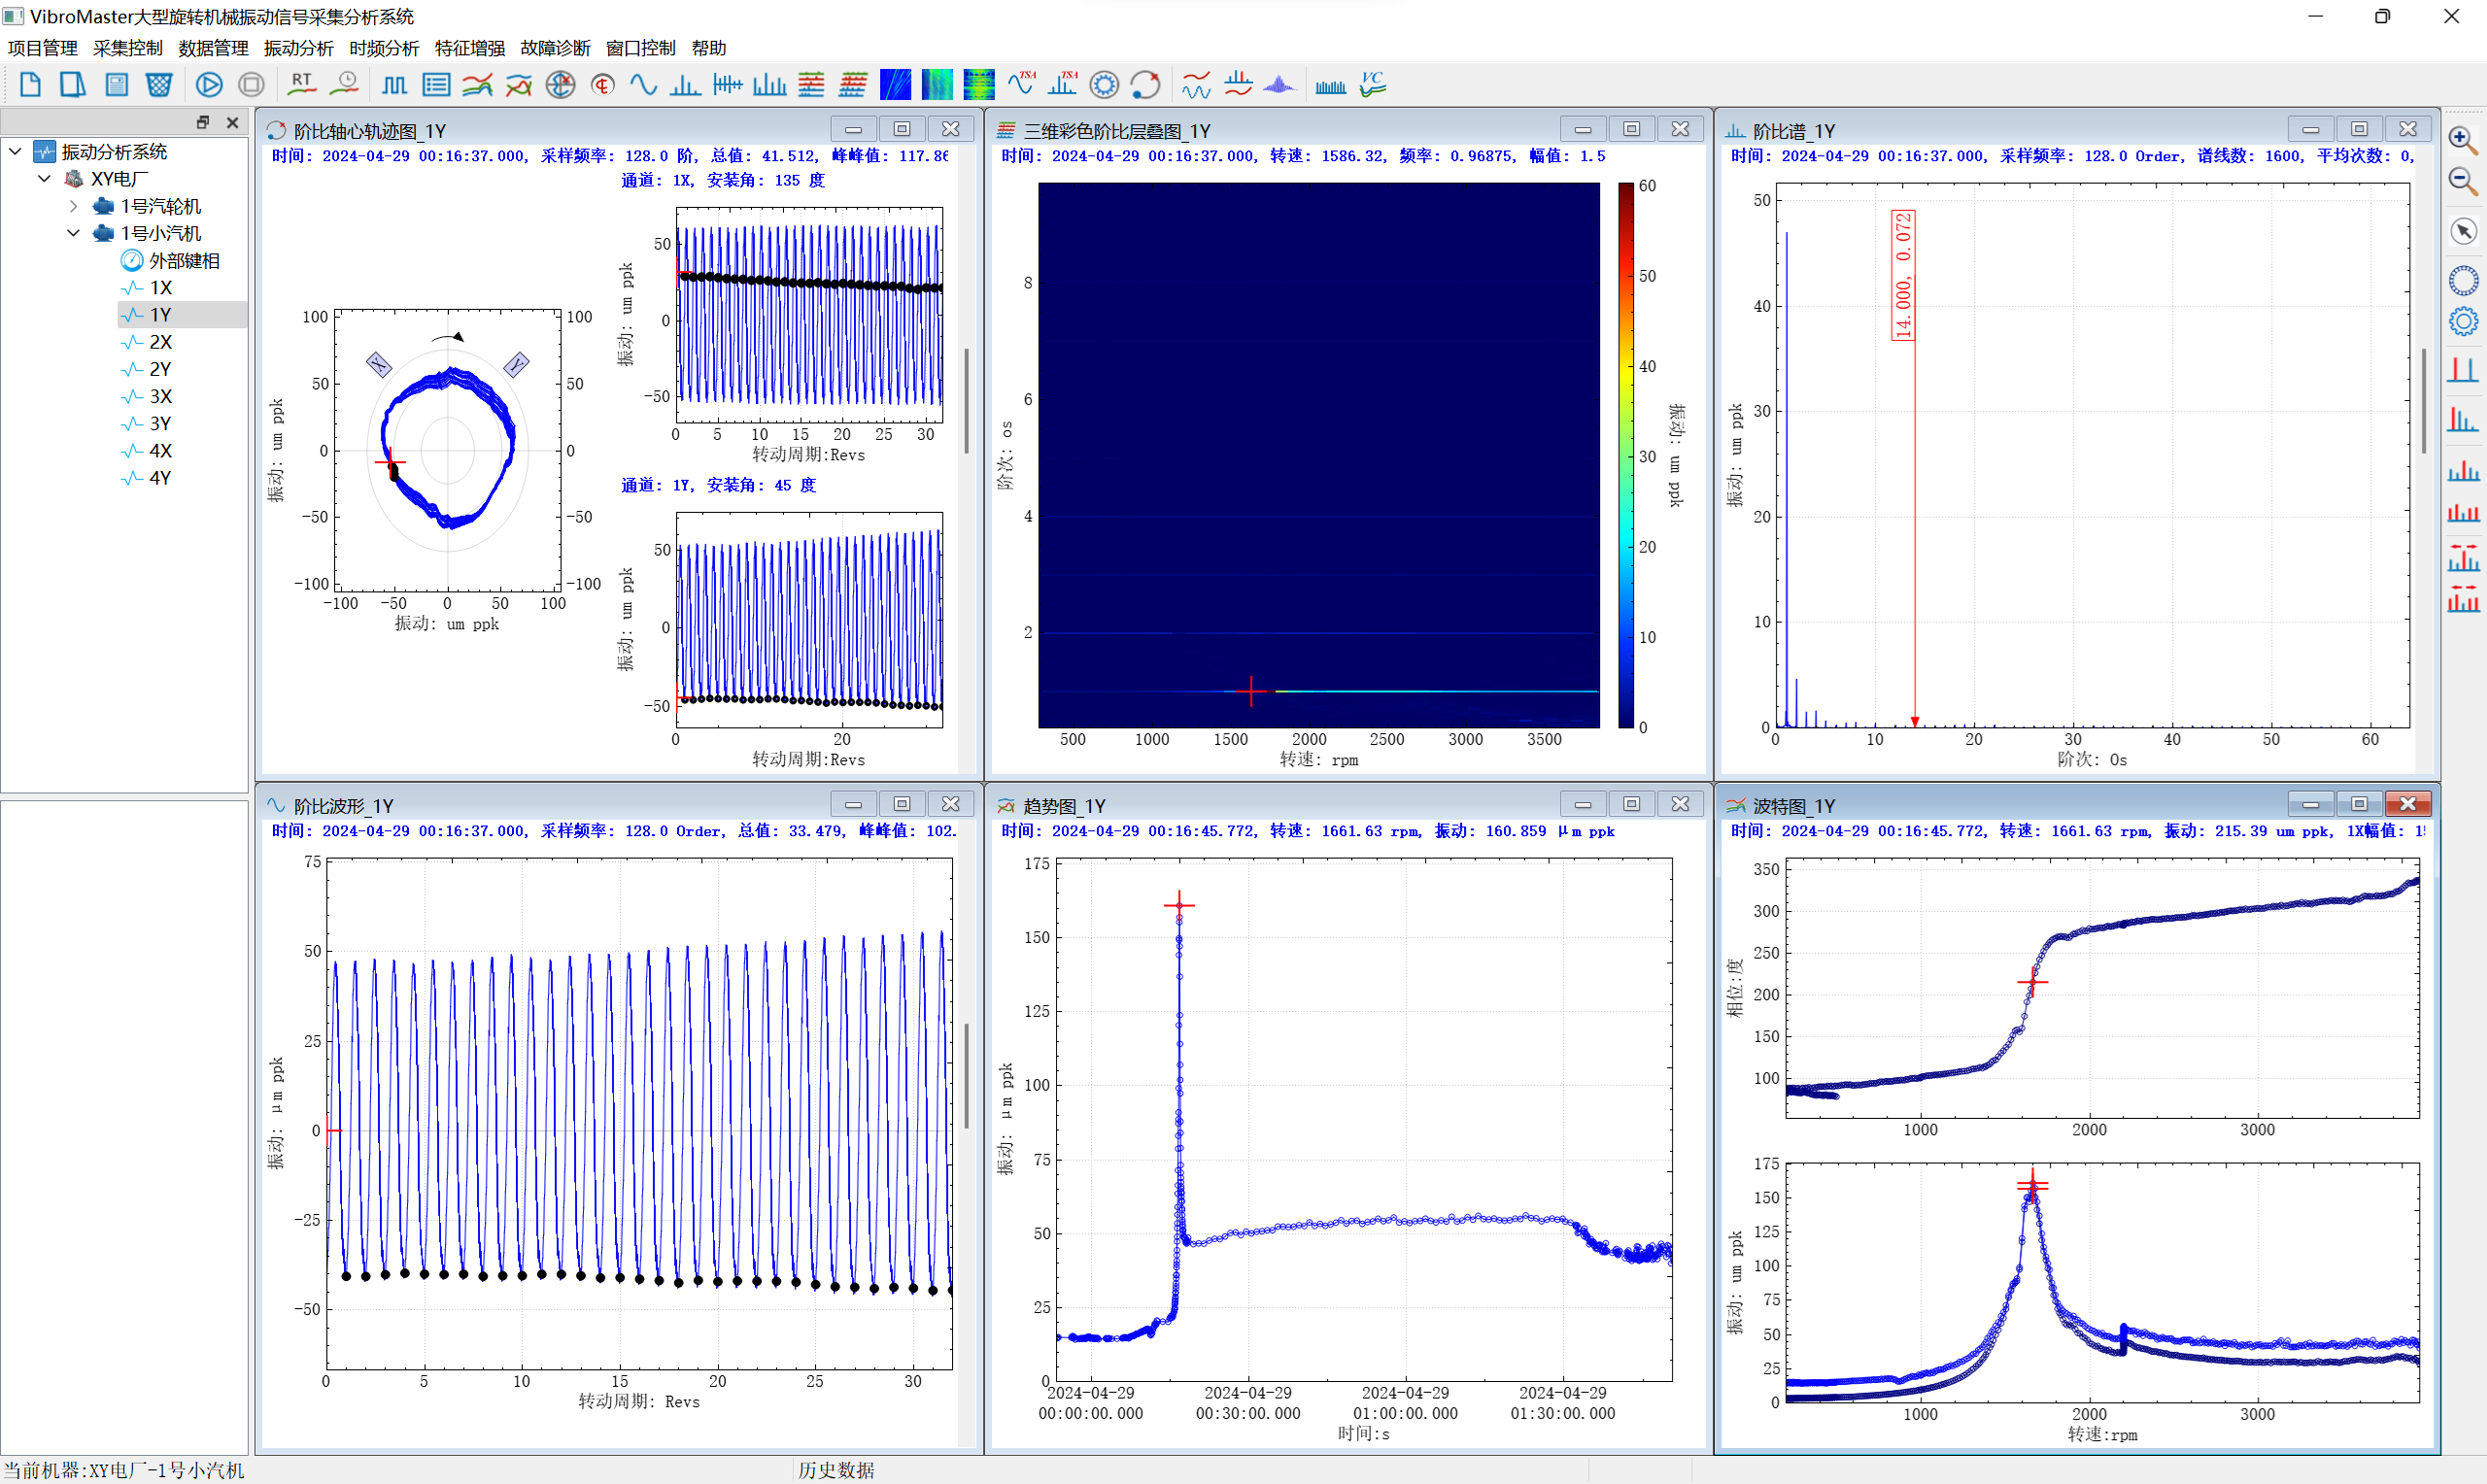Maximize the 阶比波形_1Y window
The image size is (2487, 1484).
pos(902,804)
